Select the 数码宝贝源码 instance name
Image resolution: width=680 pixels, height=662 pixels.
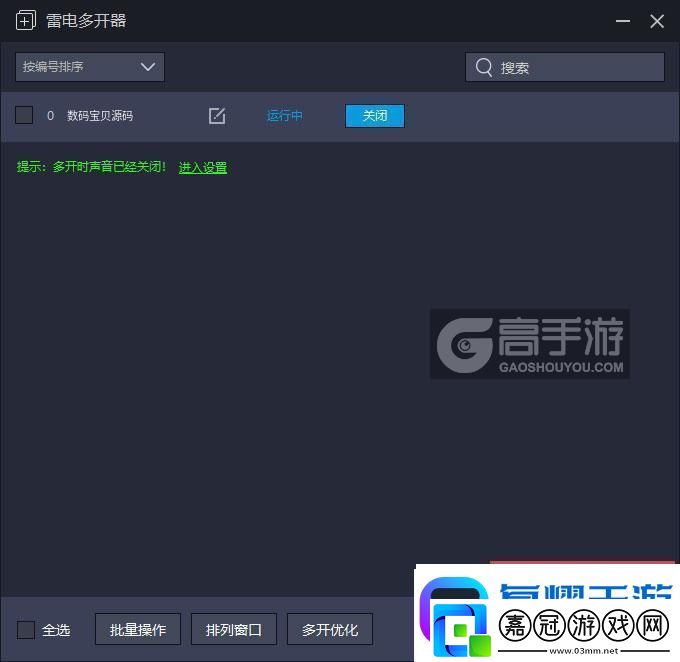click(x=100, y=116)
